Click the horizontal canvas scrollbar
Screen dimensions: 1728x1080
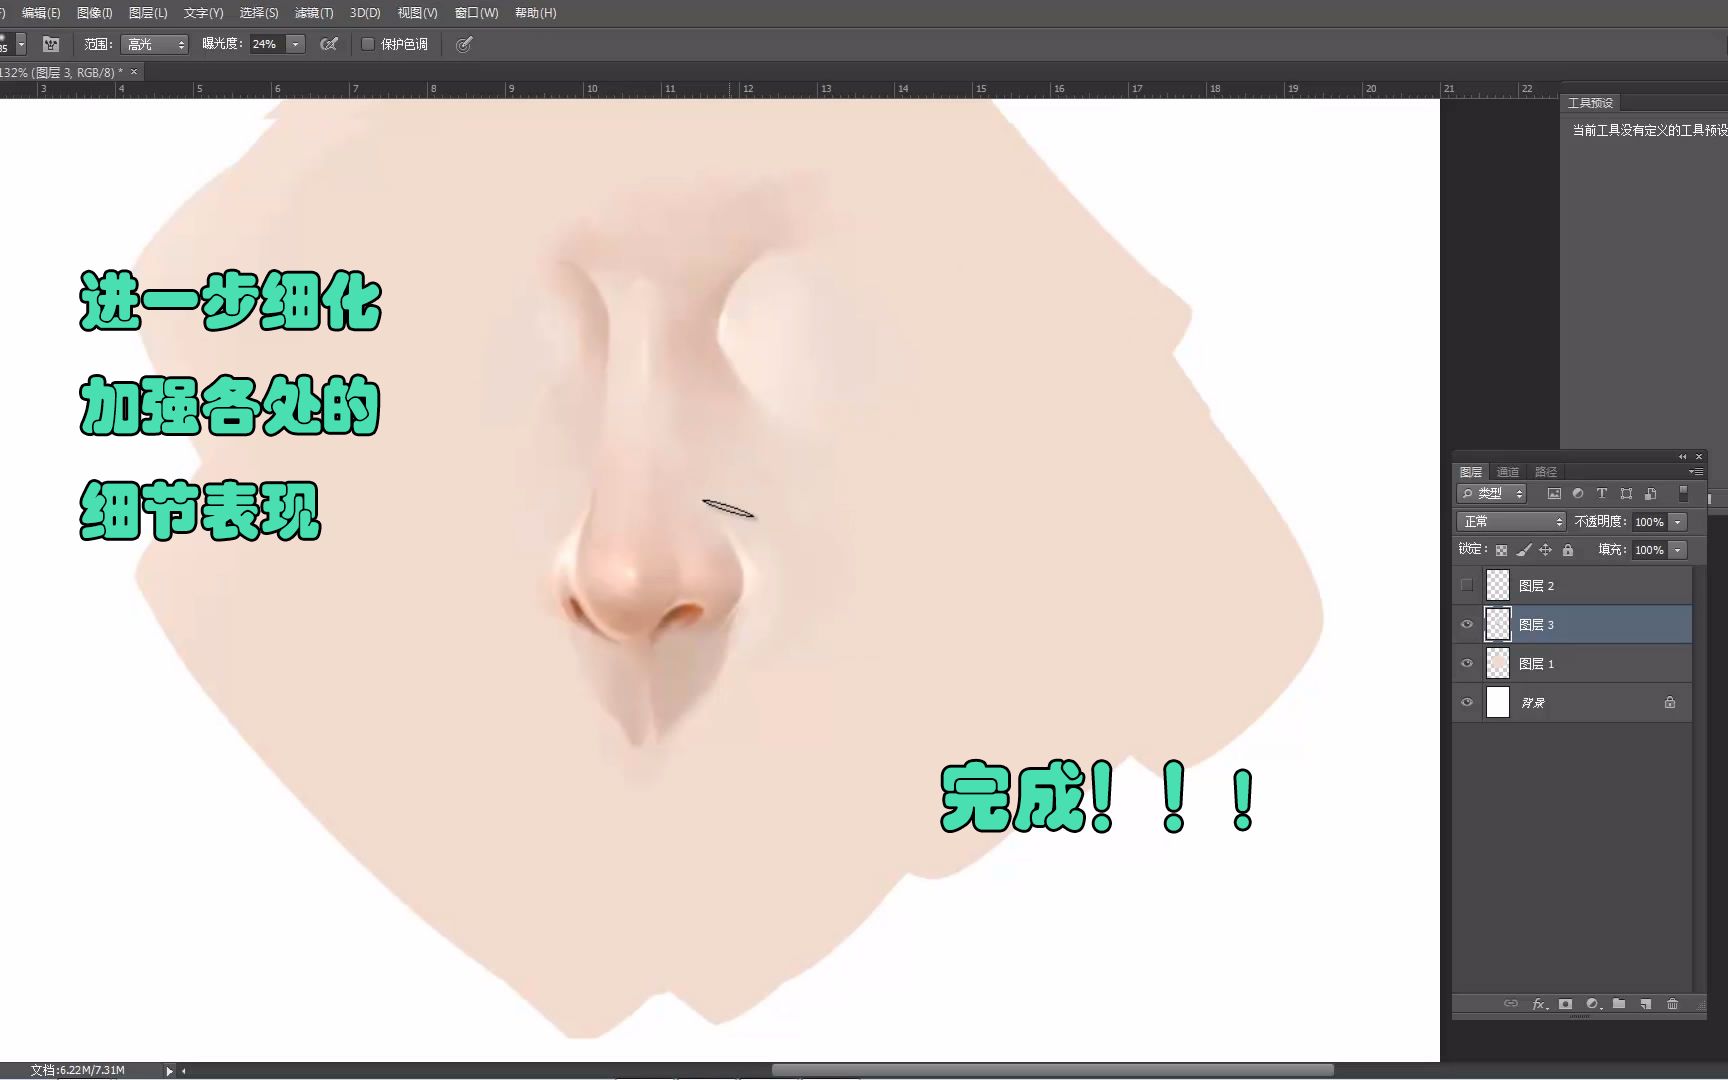(x=1052, y=1070)
